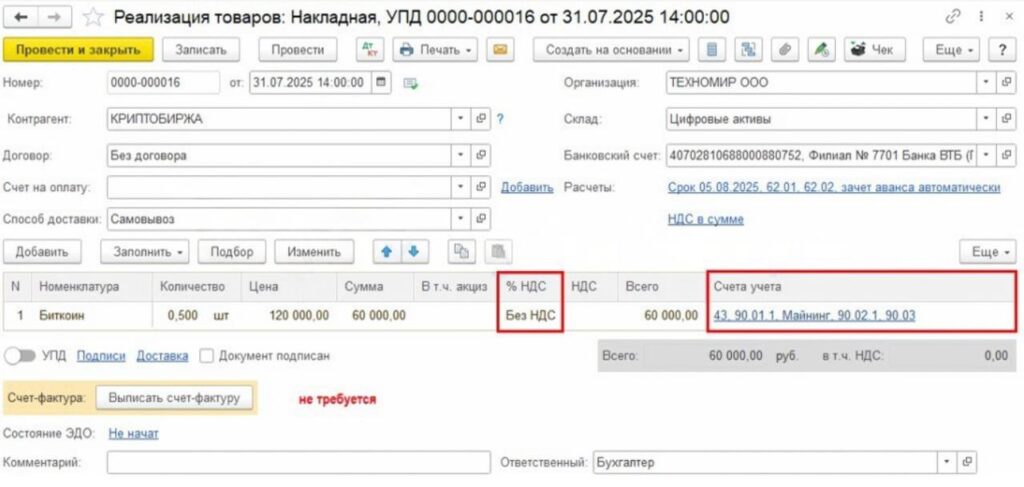Click the Комментарий input field
The height and width of the screenshot is (487, 1024).
[297, 463]
